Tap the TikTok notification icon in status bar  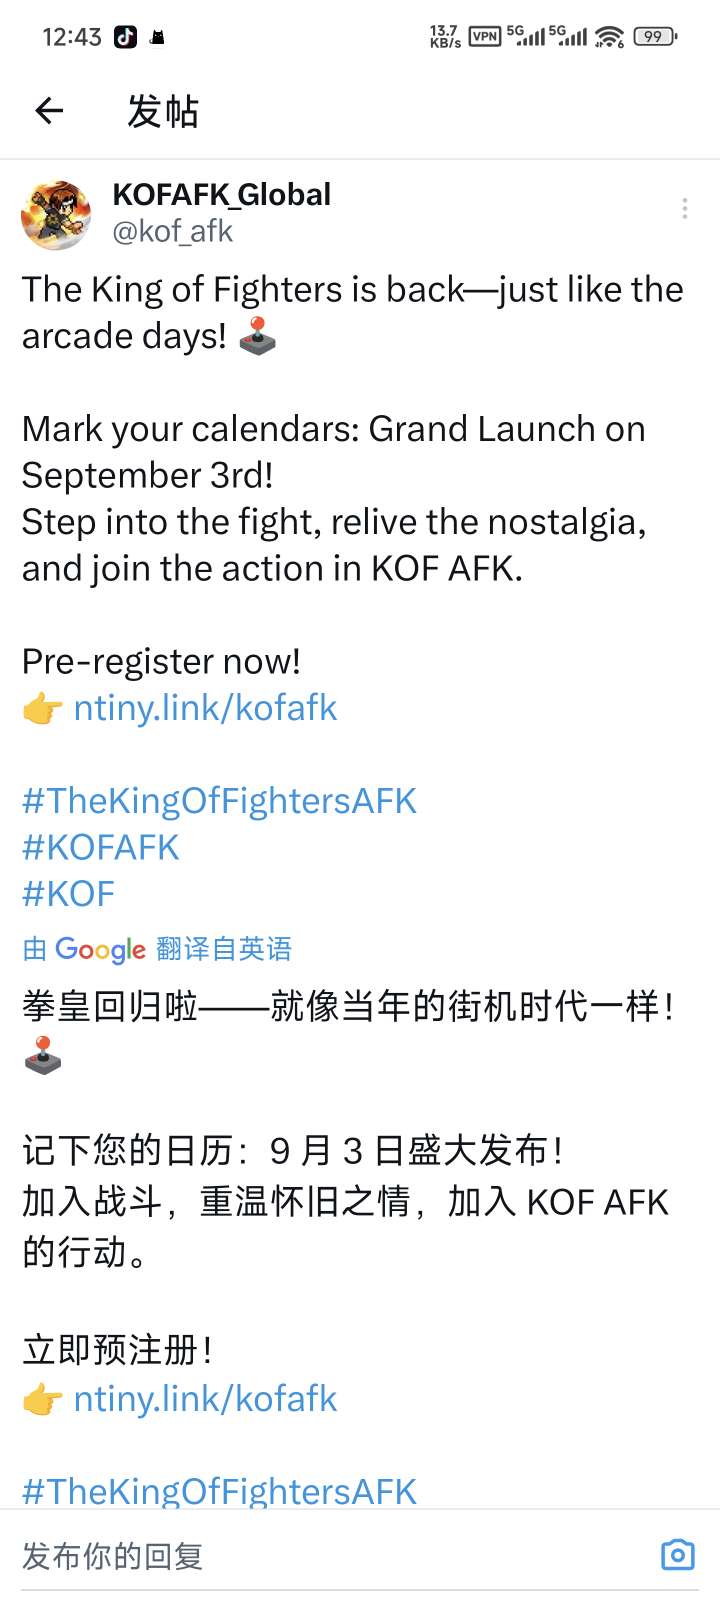click(125, 37)
